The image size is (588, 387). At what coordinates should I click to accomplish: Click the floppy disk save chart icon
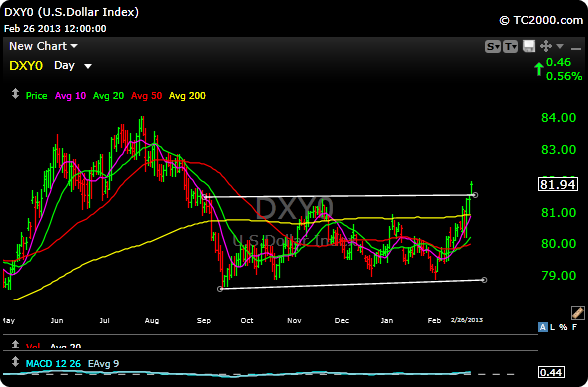tap(529, 46)
